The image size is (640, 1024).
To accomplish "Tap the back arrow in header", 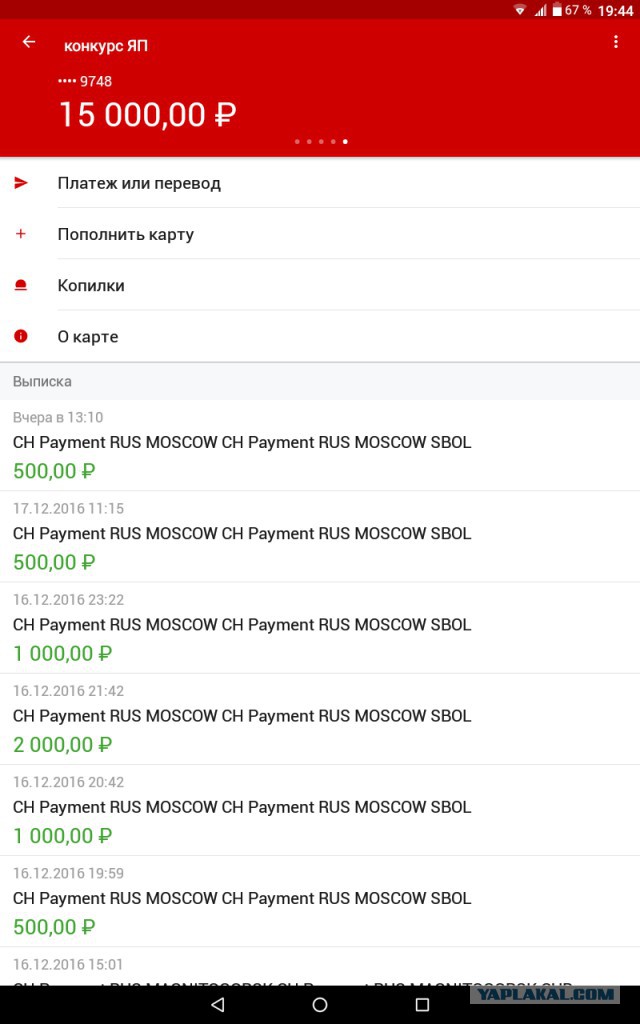I will pos(29,42).
